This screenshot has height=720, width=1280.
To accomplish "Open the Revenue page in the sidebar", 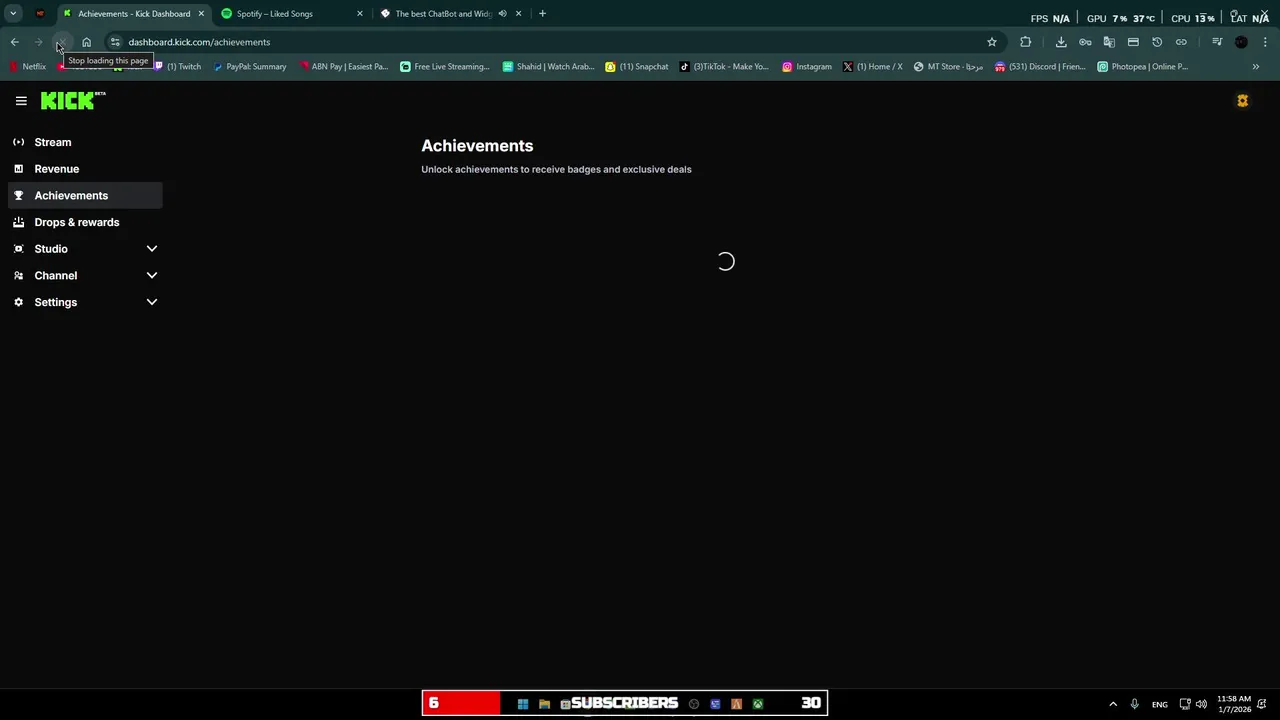I will [85, 169].
